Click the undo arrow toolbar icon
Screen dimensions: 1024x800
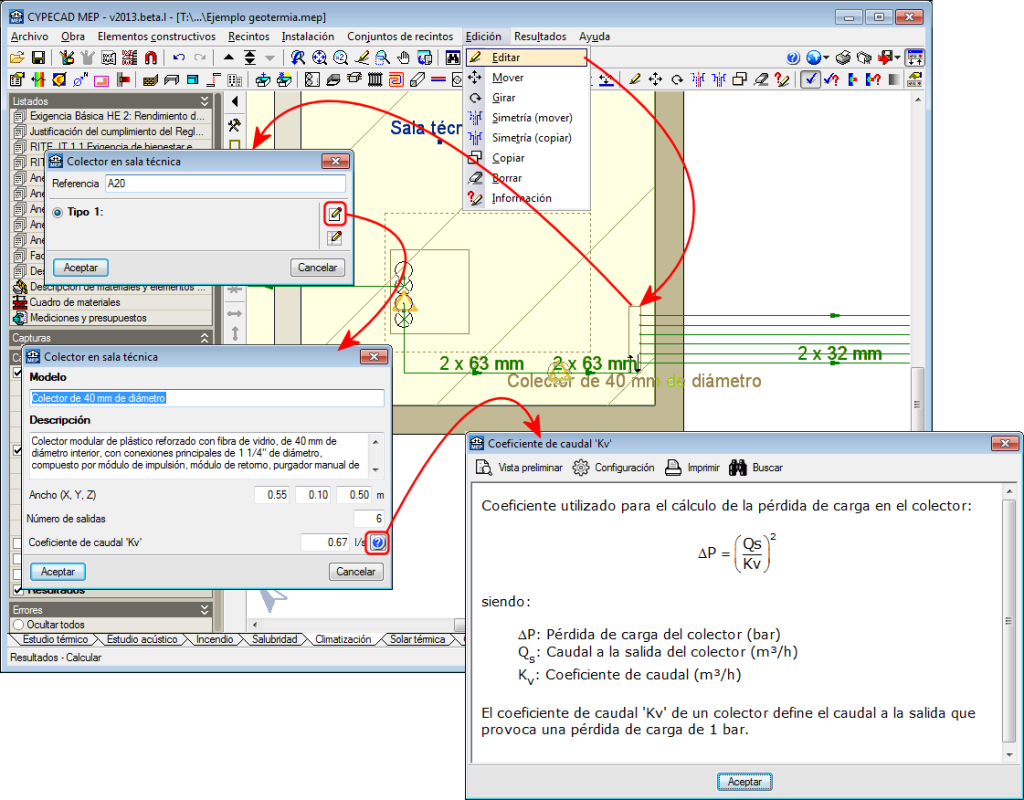(x=179, y=58)
